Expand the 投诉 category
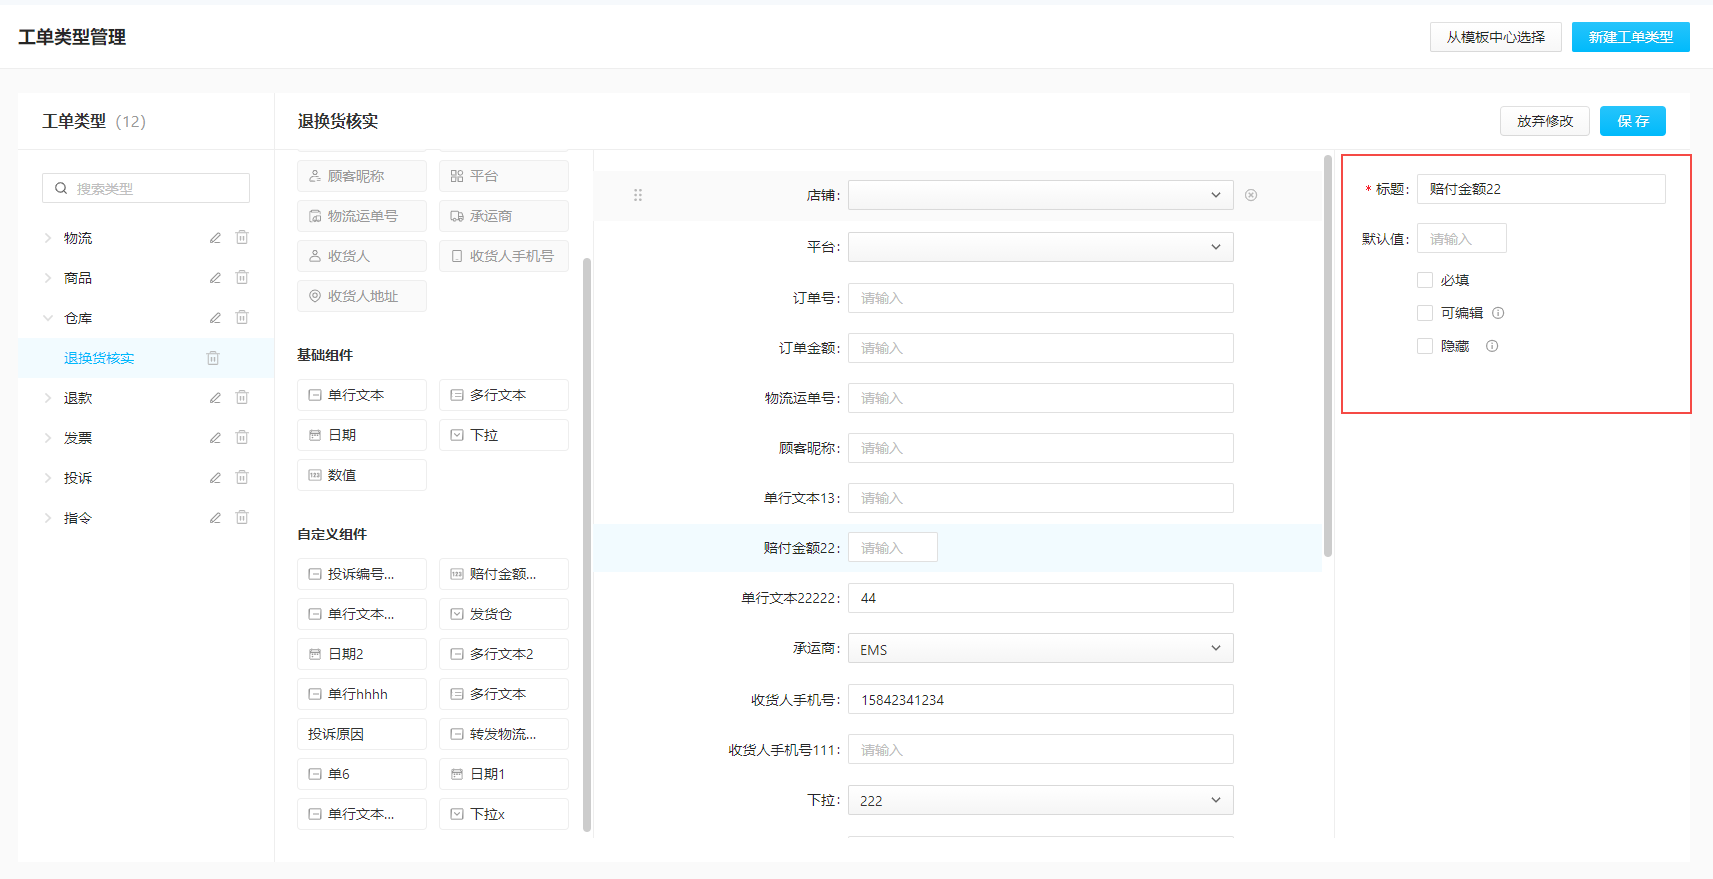The image size is (1713, 879). tap(47, 478)
